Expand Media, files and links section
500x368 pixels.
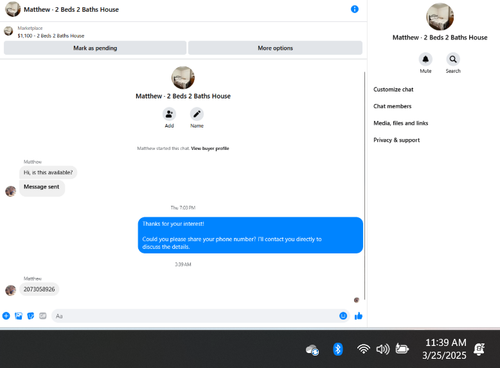click(401, 123)
